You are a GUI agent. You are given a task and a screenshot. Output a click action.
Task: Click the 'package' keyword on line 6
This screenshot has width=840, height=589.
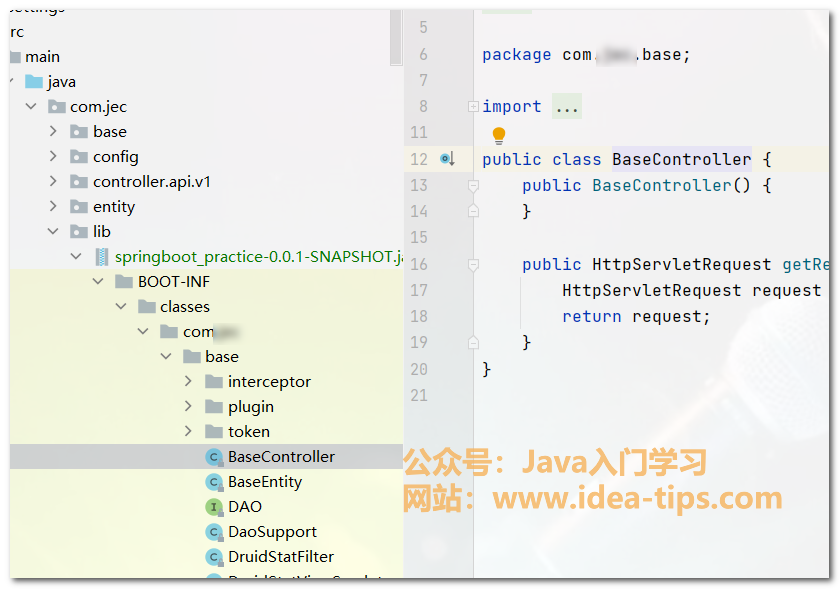click(516, 55)
